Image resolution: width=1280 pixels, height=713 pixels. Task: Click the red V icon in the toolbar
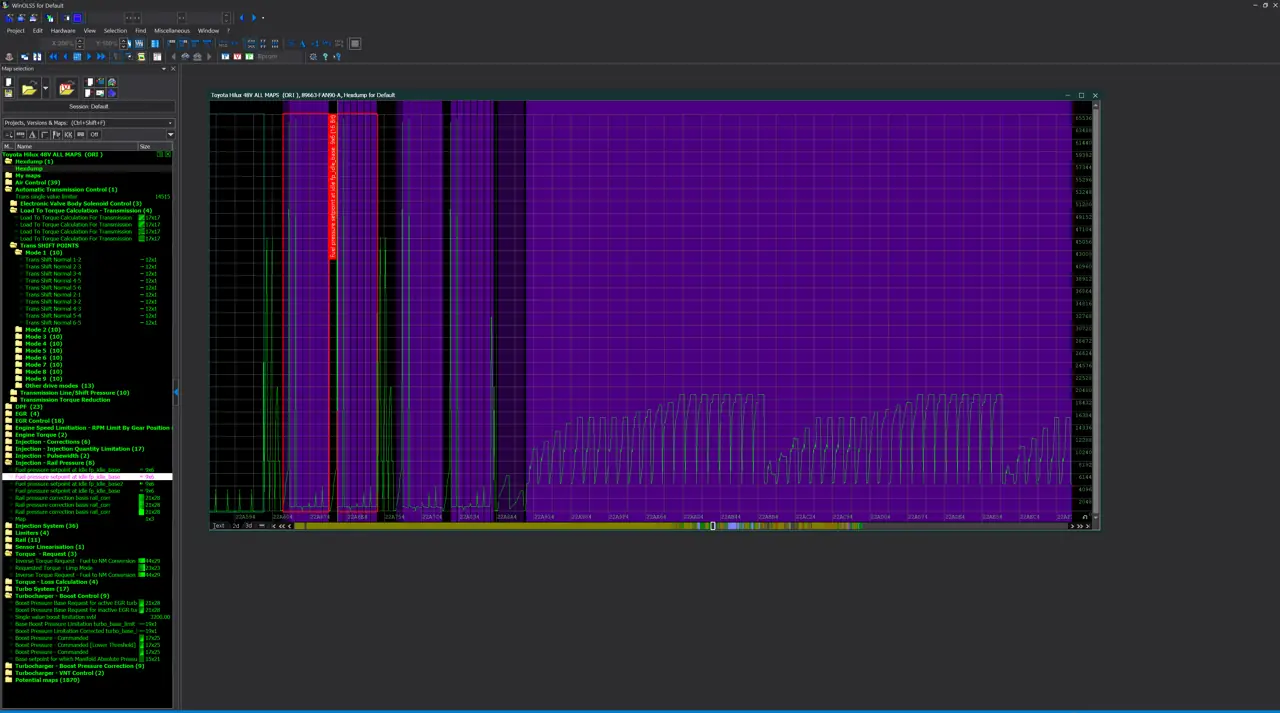[236, 57]
